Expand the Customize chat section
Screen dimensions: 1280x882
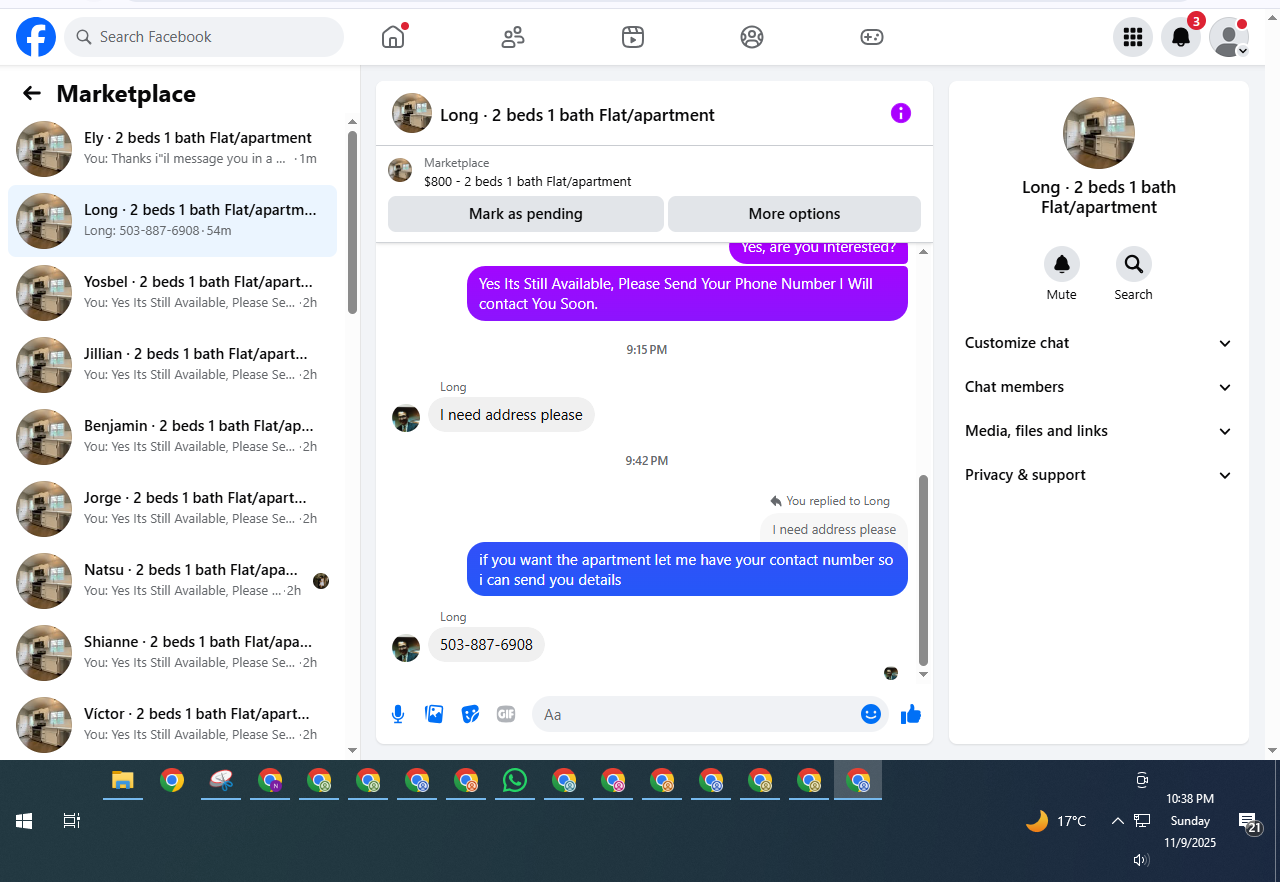pos(1099,343)
